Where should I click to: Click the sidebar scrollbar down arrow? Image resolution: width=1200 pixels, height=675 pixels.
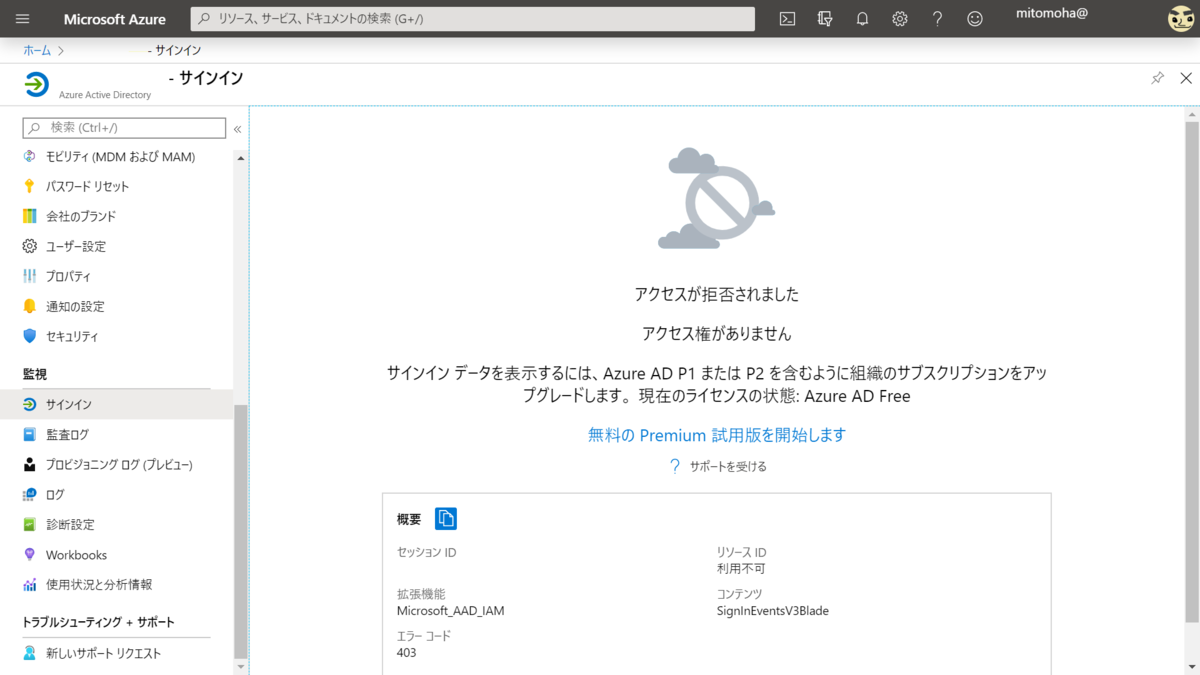pyautogui.click(x=240, y=666)
